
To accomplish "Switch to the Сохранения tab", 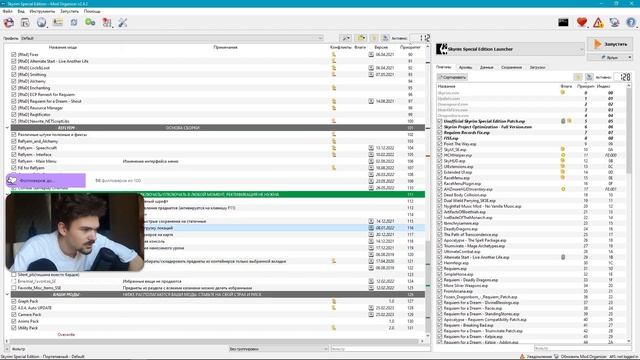I will point(511,67).
